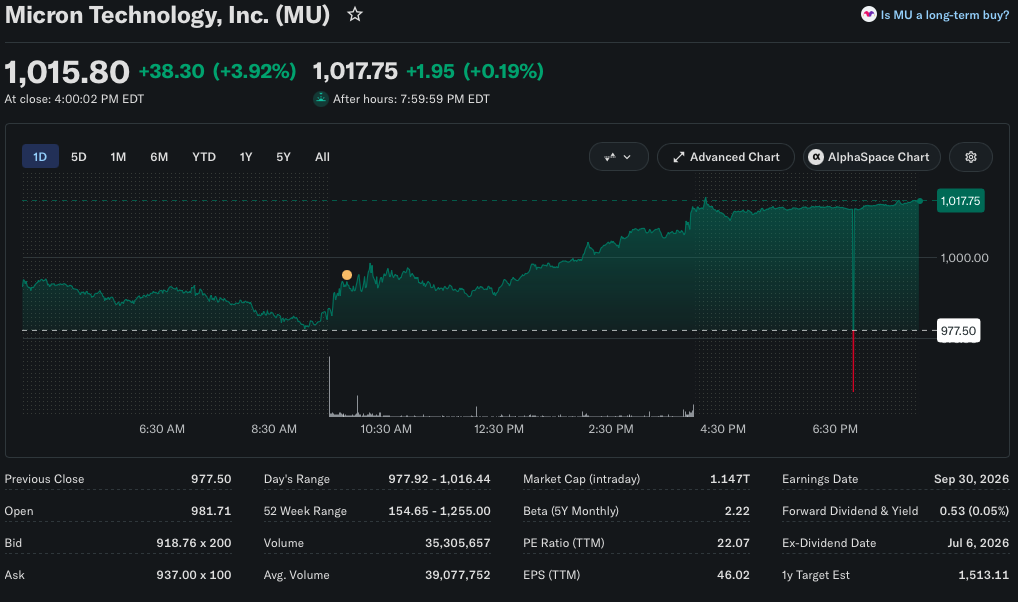The width and height of the screenshot is (1018, 602).
Task: Click the Beta (5Y Monthly) label
Action: (571, 510)
